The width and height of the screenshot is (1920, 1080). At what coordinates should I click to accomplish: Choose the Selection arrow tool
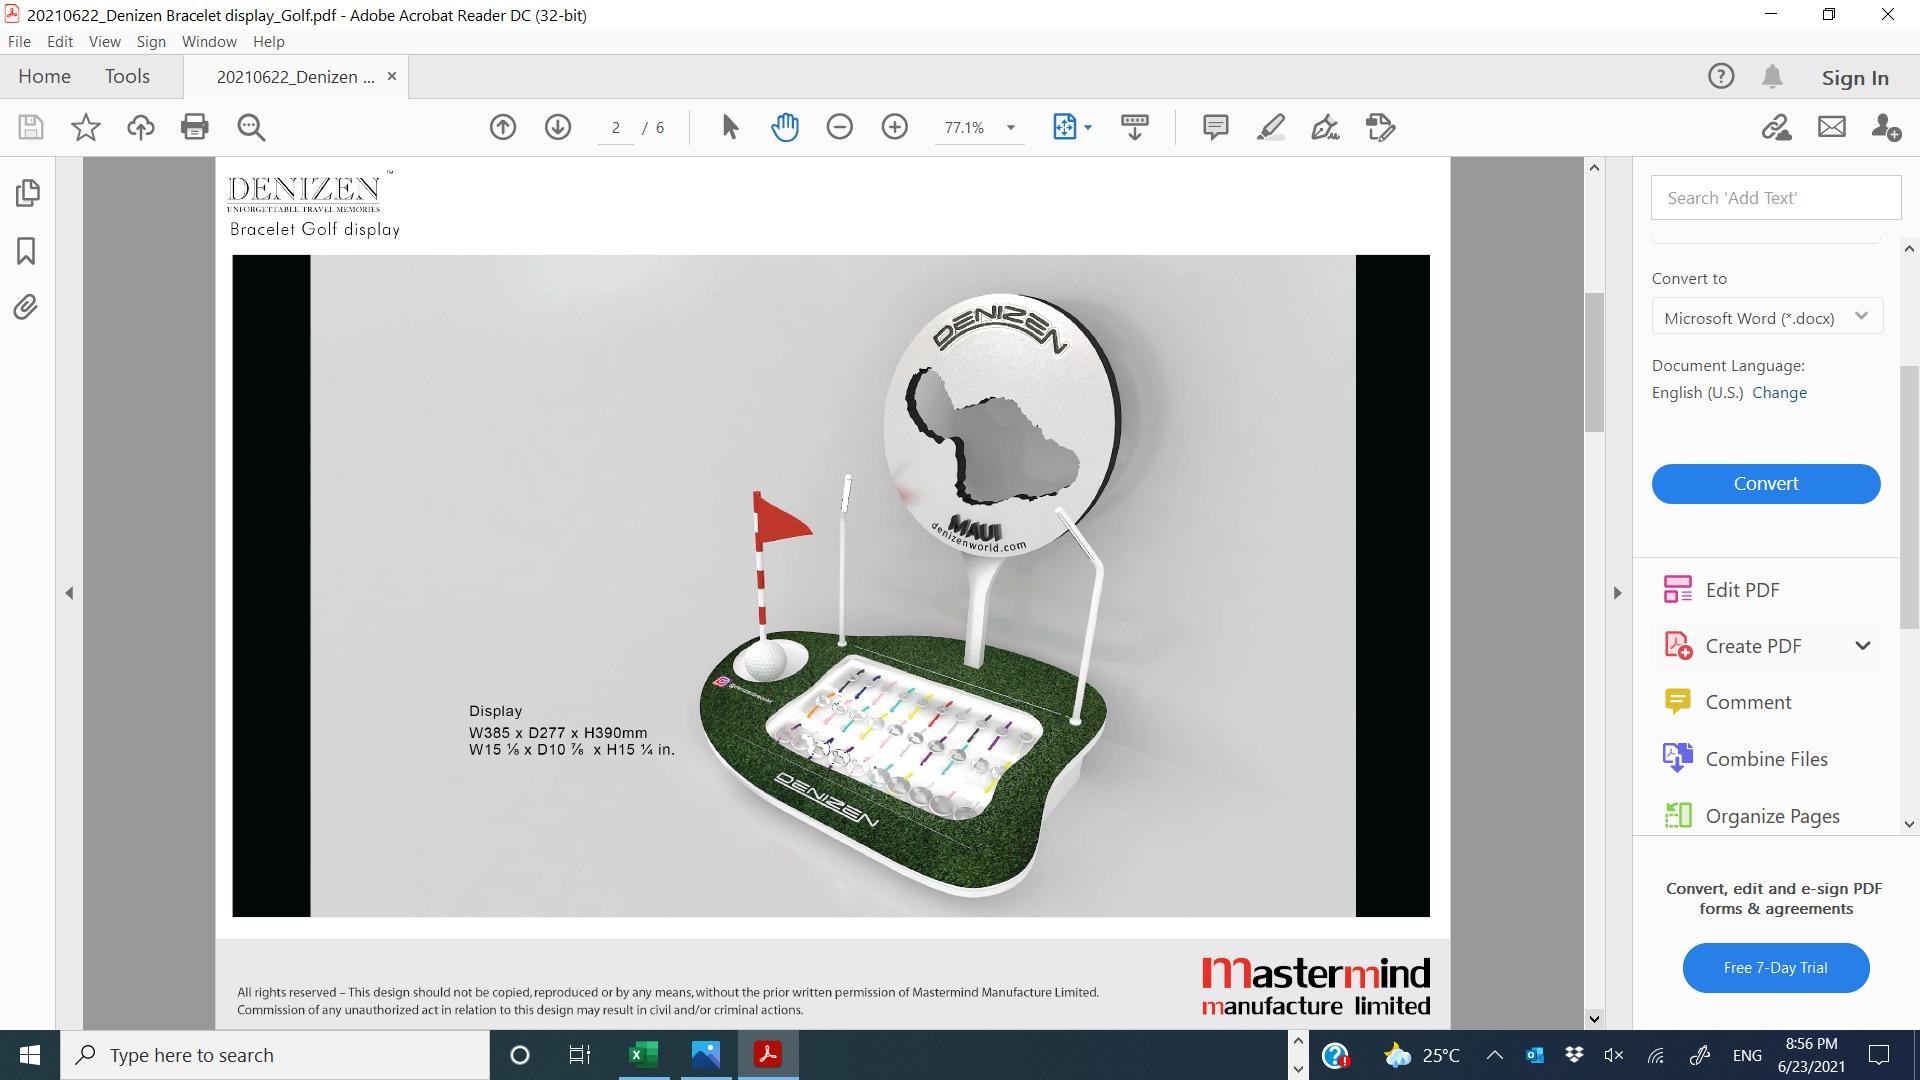click(730, 127)
